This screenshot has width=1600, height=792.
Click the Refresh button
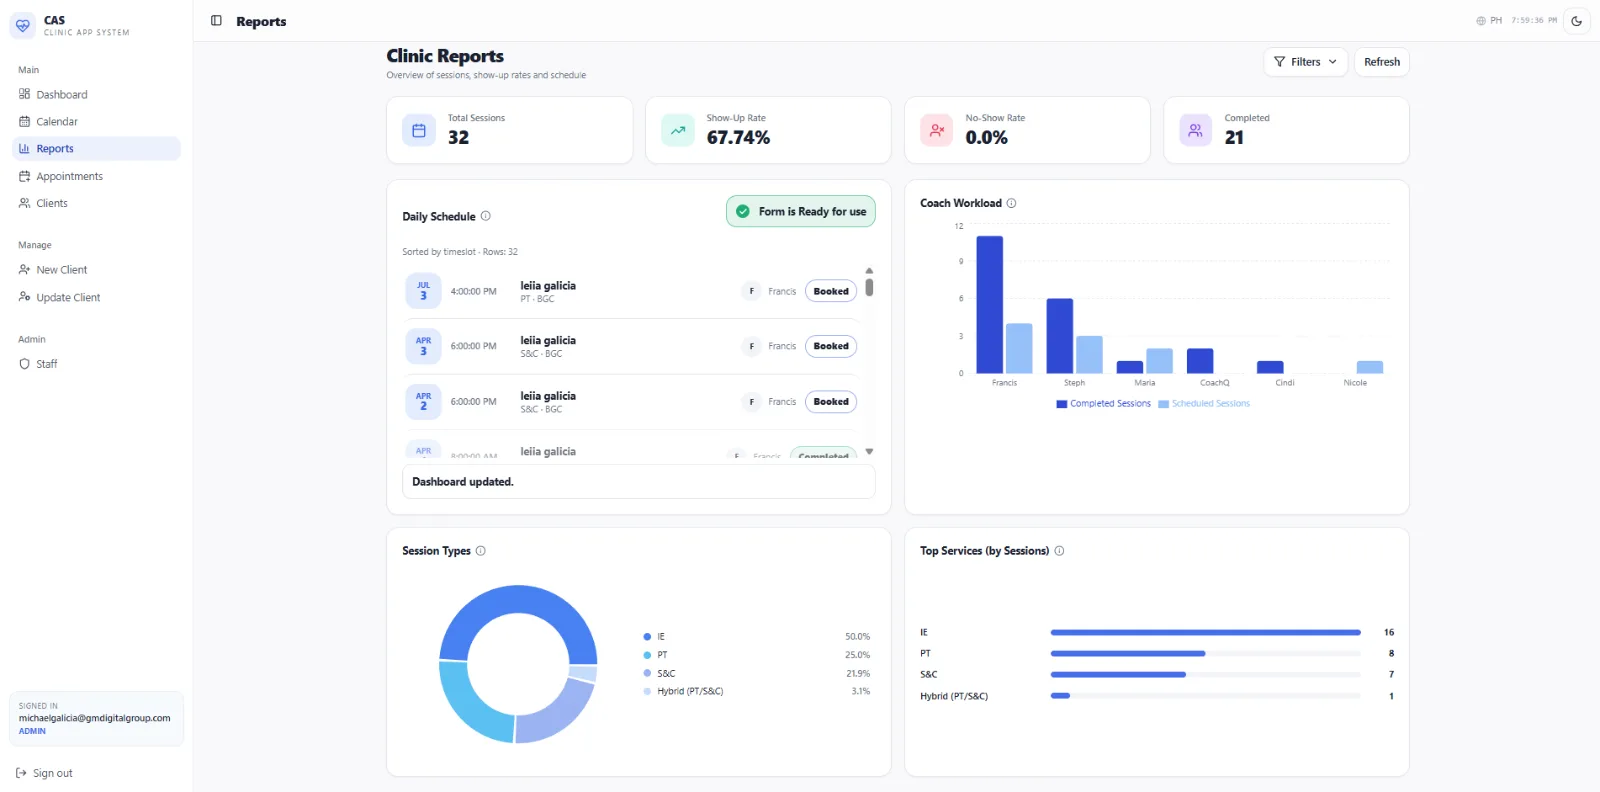[1382, 62]
